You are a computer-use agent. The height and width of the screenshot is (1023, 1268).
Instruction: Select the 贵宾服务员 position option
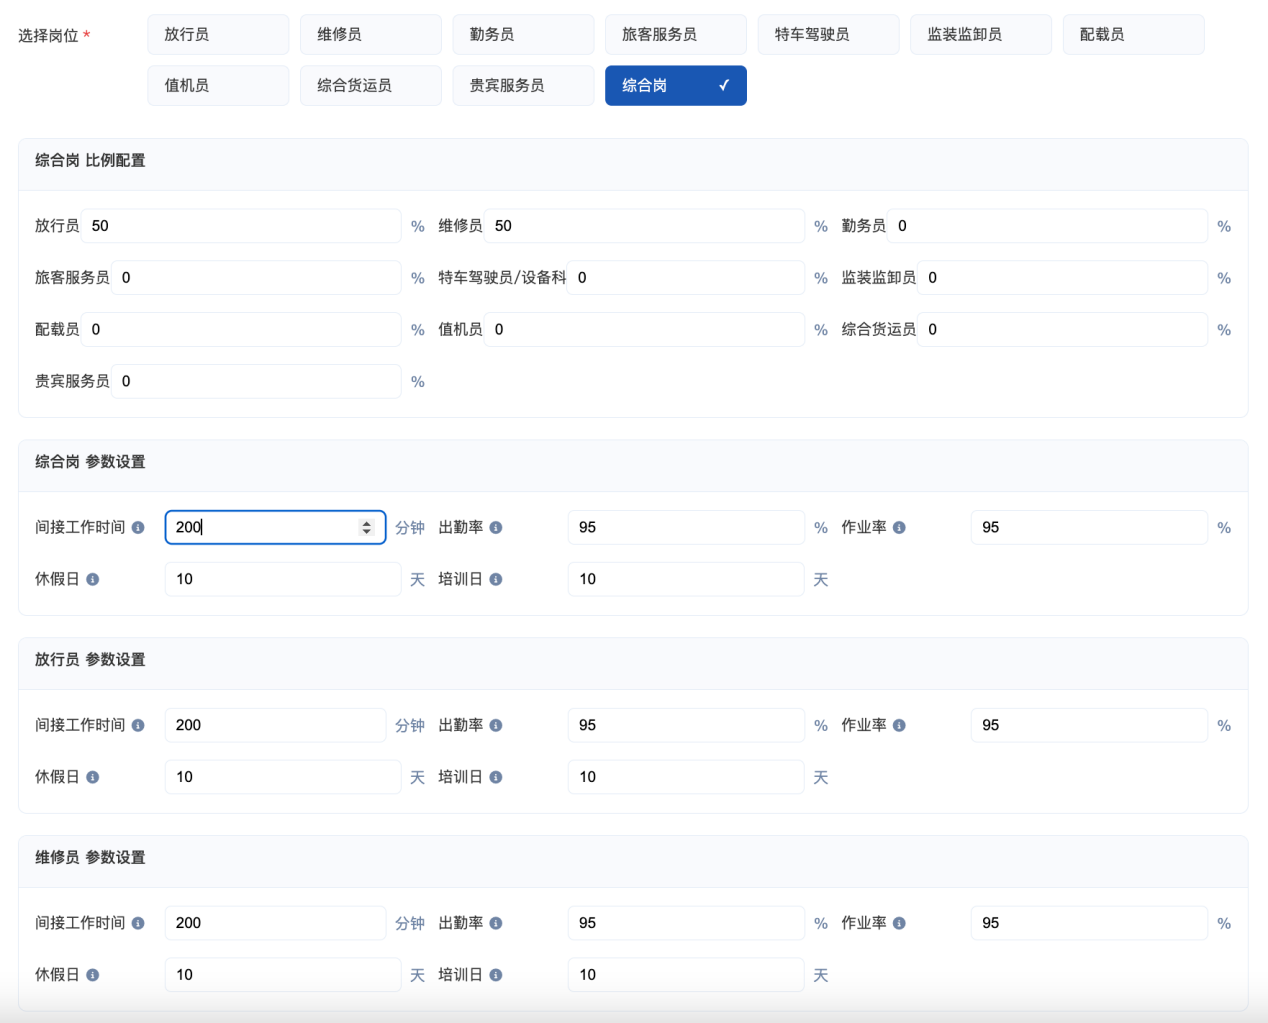(x=523, y=86)
